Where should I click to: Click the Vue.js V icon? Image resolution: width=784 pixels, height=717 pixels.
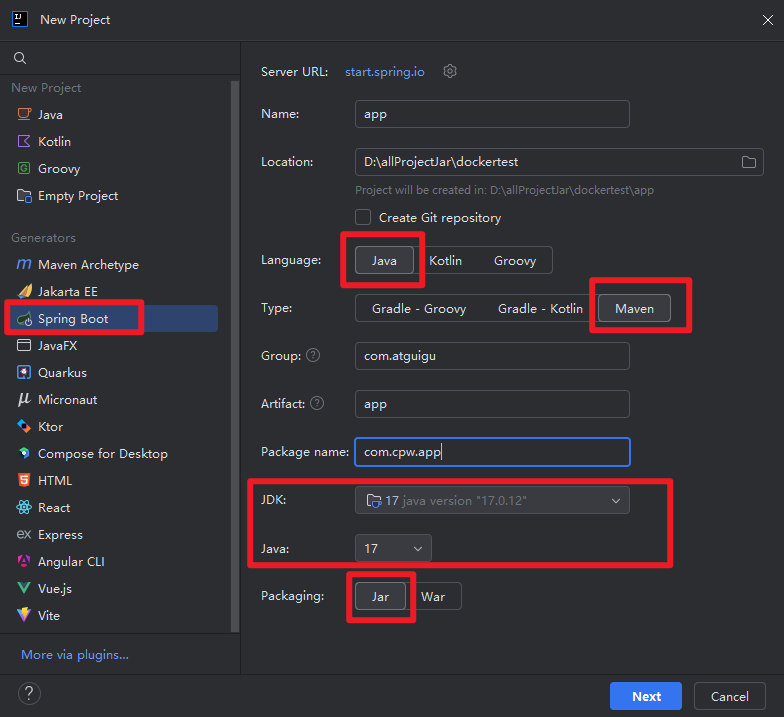tap(24, 588)
